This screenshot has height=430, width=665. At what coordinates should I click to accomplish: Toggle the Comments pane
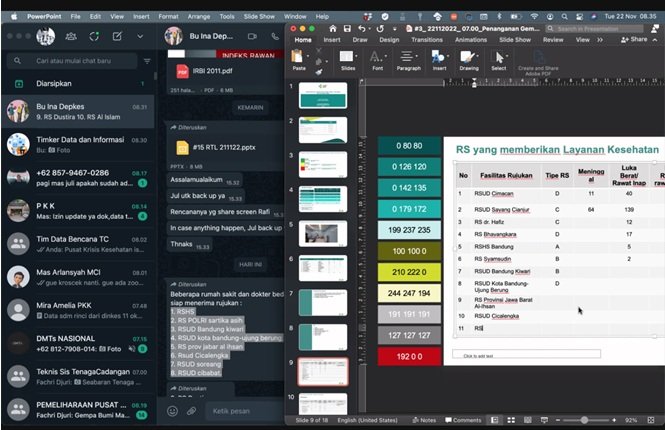(x=463, y=420)
